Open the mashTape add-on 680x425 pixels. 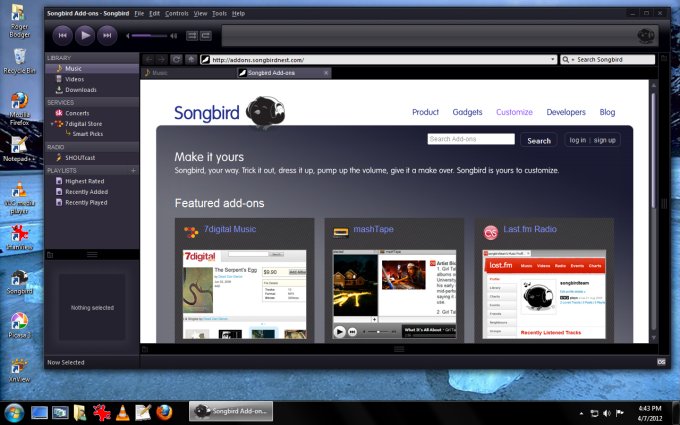pyautogui.click(x=373, y=229)
